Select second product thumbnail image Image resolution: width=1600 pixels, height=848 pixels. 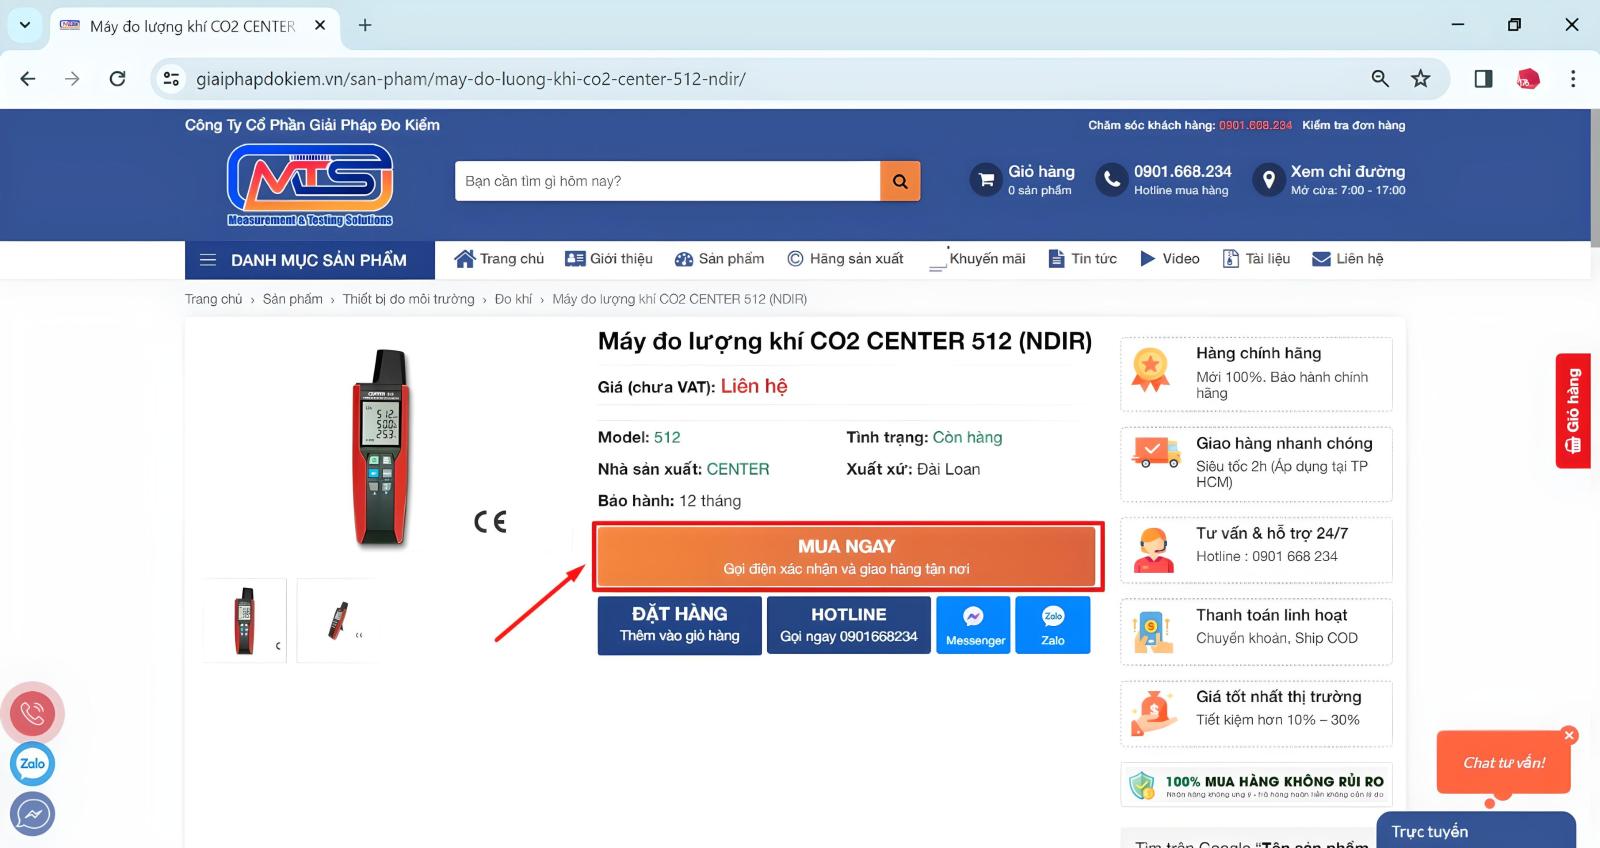point(339,620)
